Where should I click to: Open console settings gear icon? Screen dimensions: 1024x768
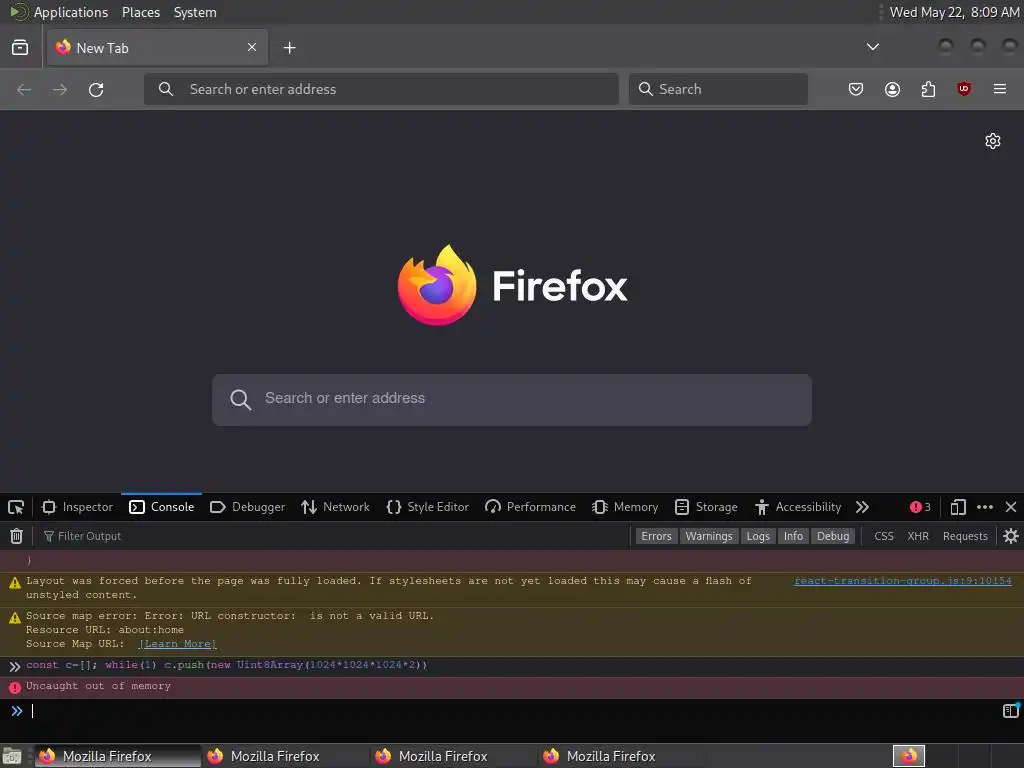[x=1011, y=536]
